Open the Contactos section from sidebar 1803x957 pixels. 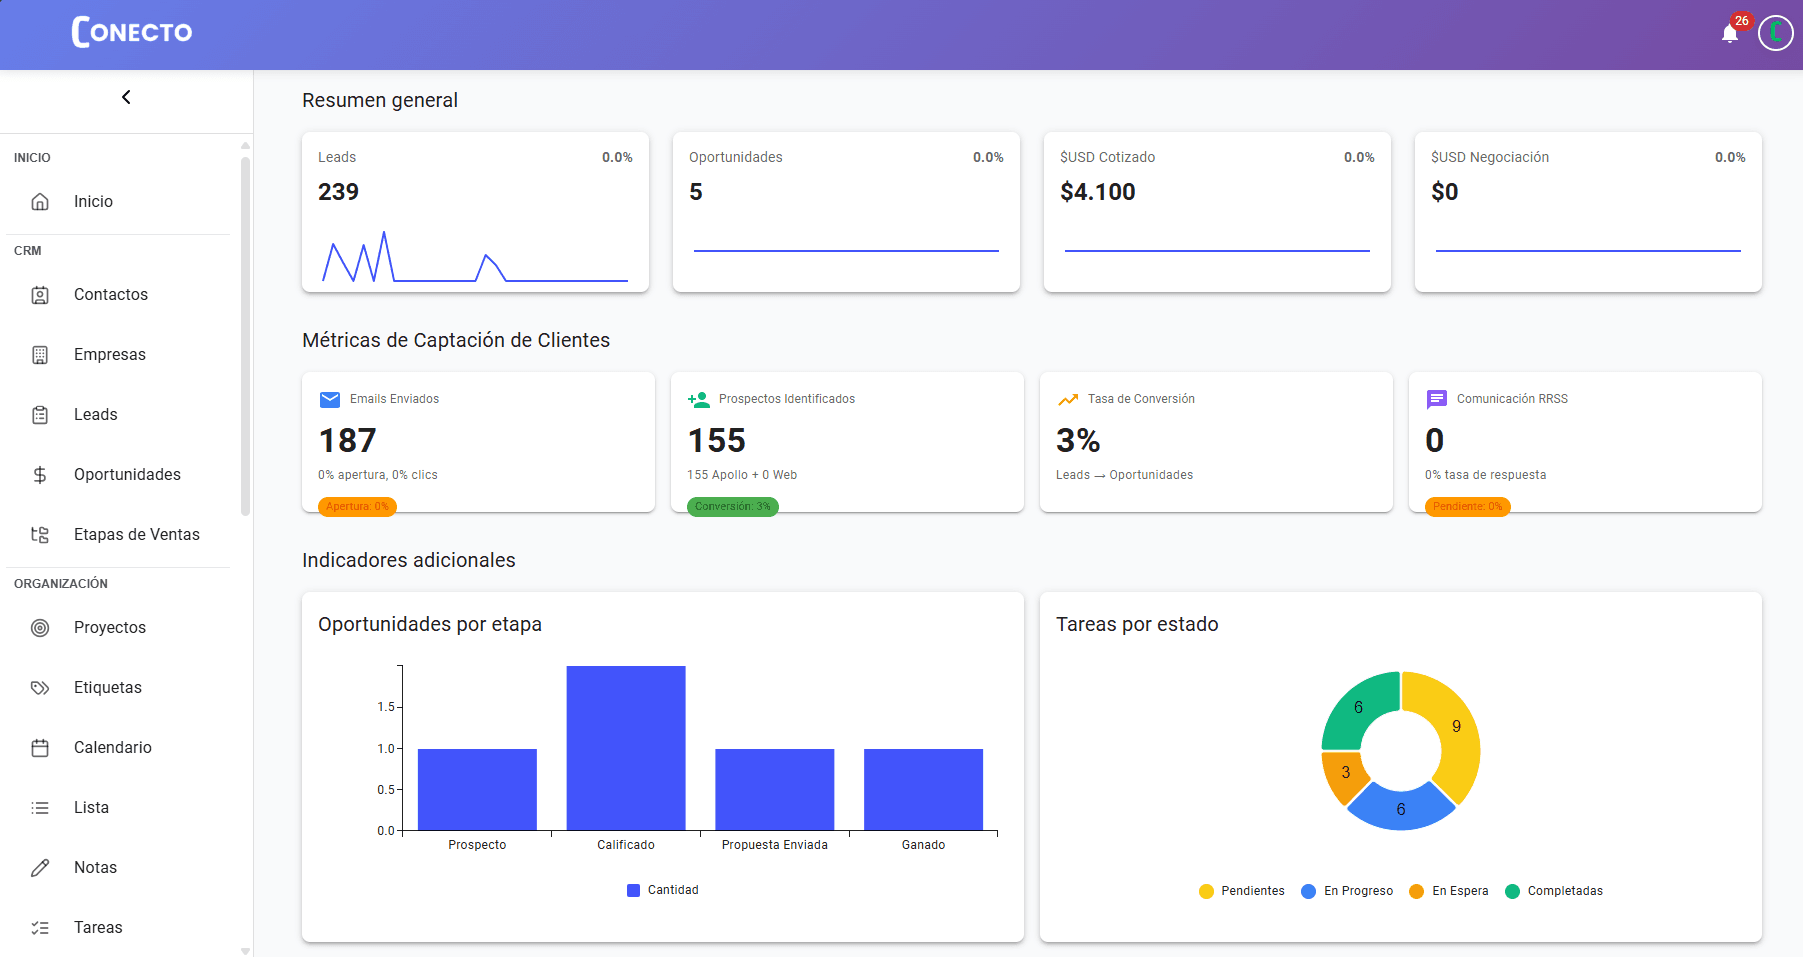(x=111, y=294)
